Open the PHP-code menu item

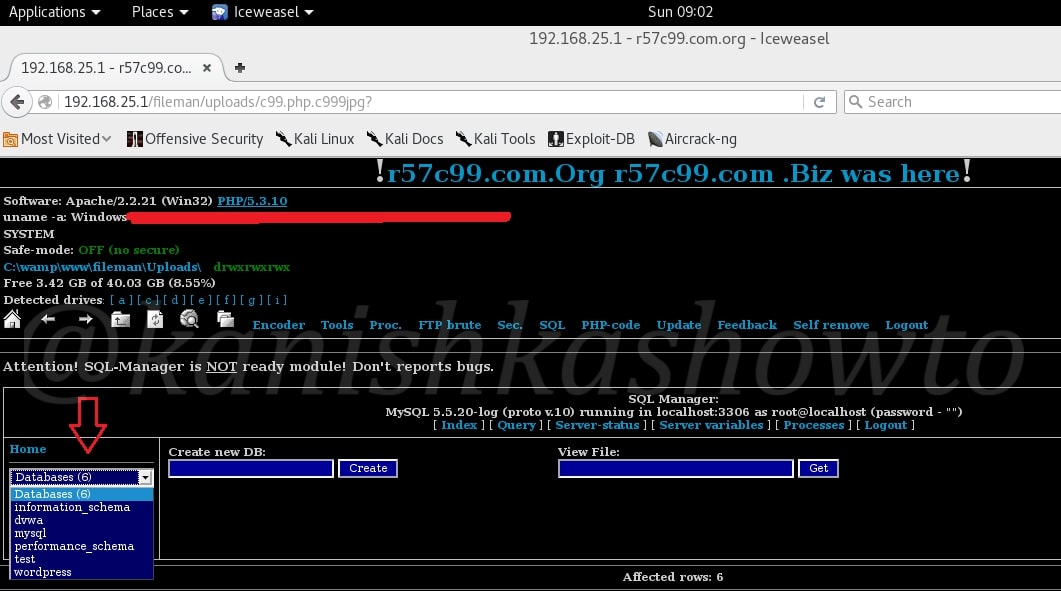[x=611, y=325]
